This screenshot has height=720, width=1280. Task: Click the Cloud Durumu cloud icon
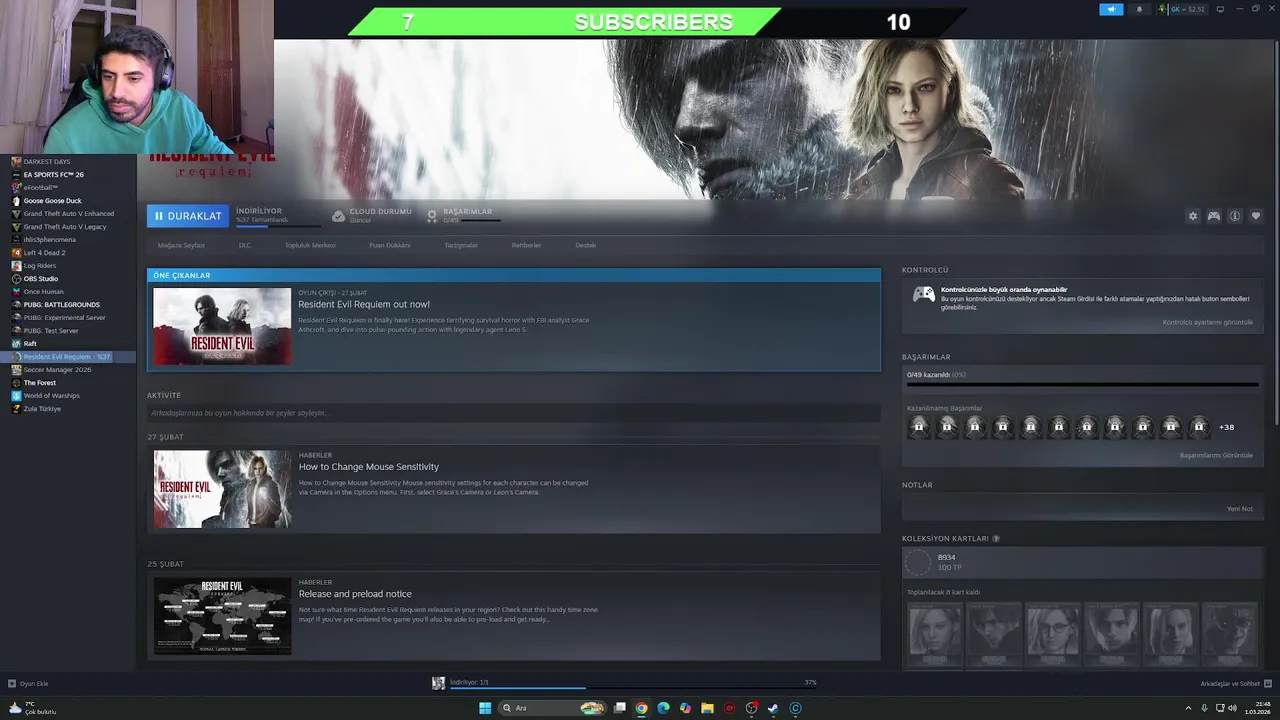[338, 215]
